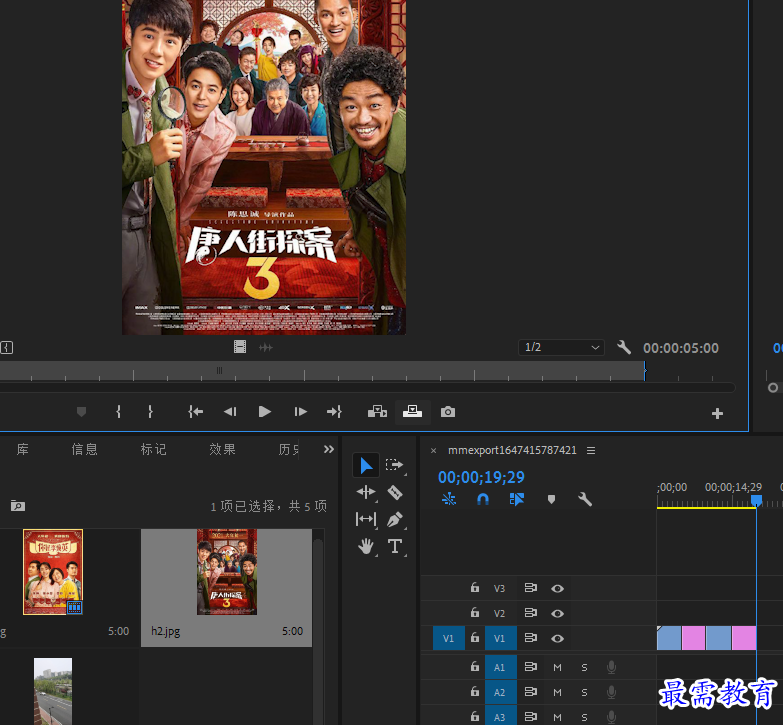
Task: Select the Ripple Edit tool
Action: tap(366, 492)
